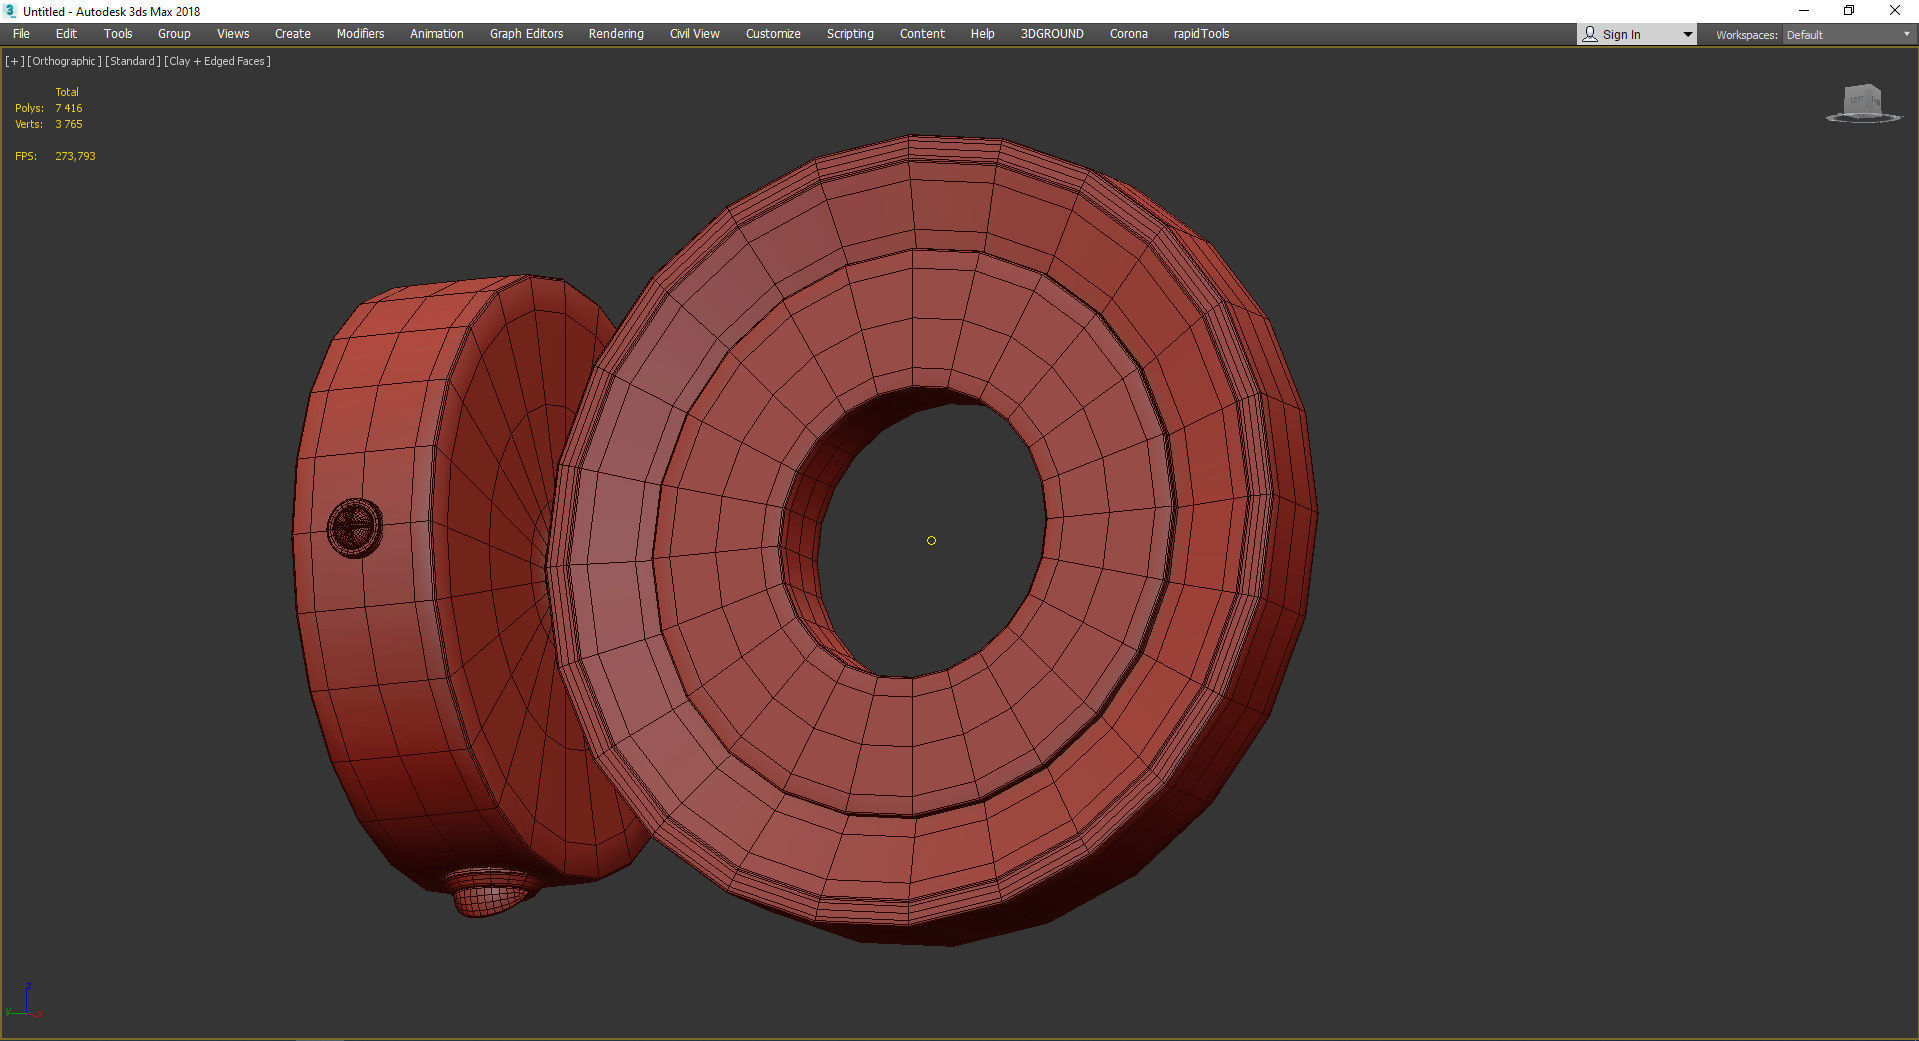The width and height of the screenshot is (1919, 1041).
Task: Expand the Sign In account dropdown
Action: pos(1687,35)
